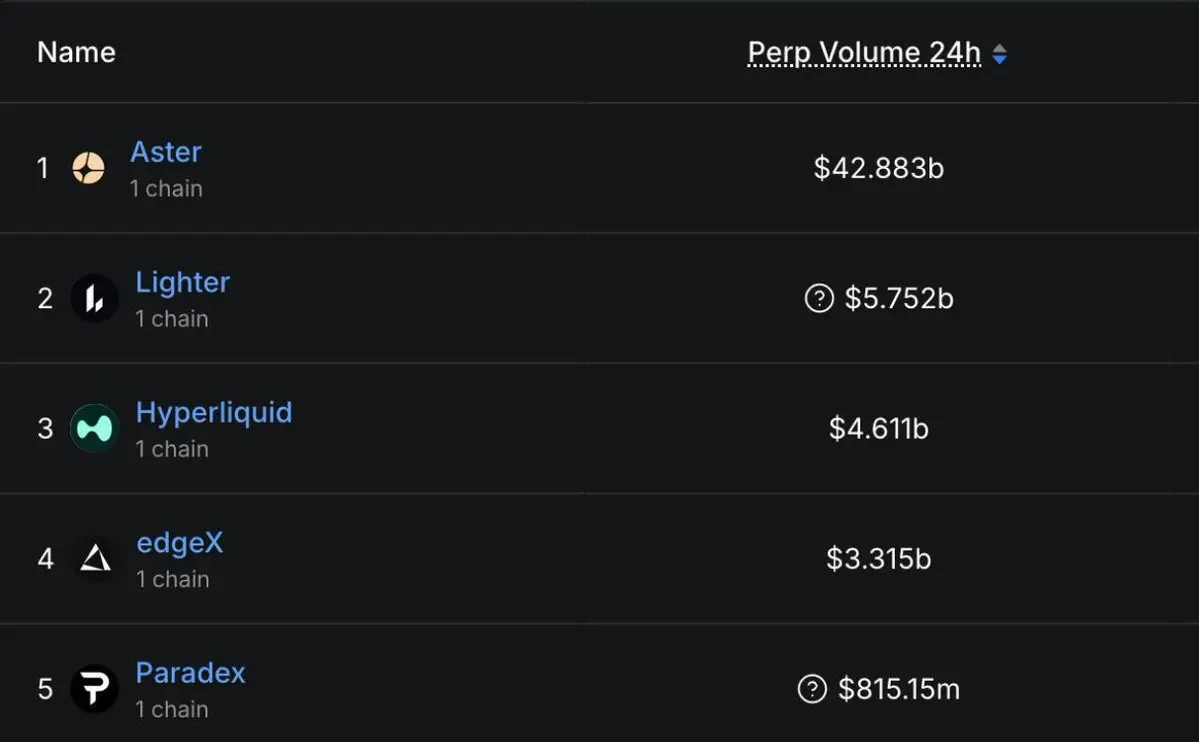This screenshot has height=742, width=1199.
Task: Click the Hyperliquid protocol logo icon
Action: 94,428
